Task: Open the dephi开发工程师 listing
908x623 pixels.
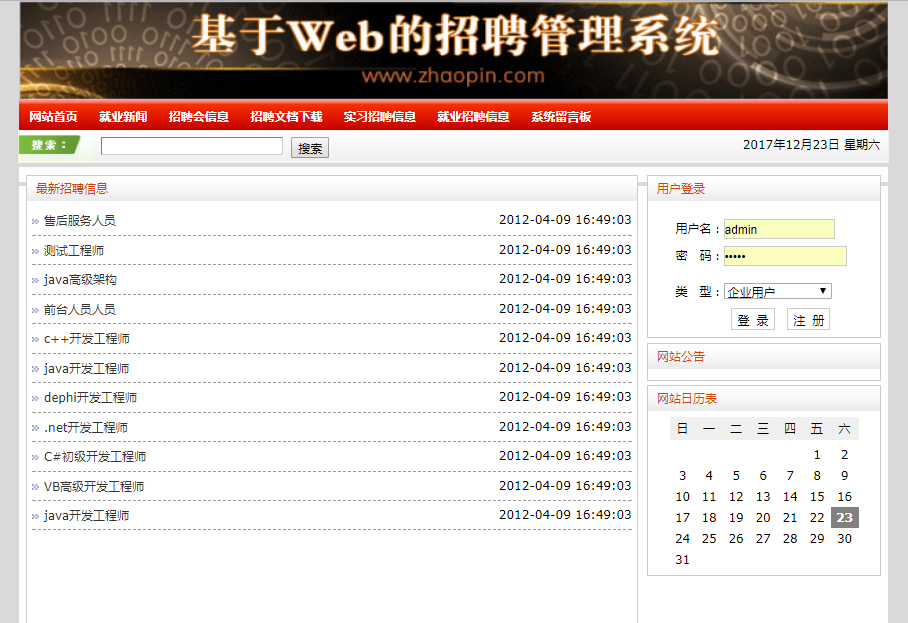Action: (90, 398)
